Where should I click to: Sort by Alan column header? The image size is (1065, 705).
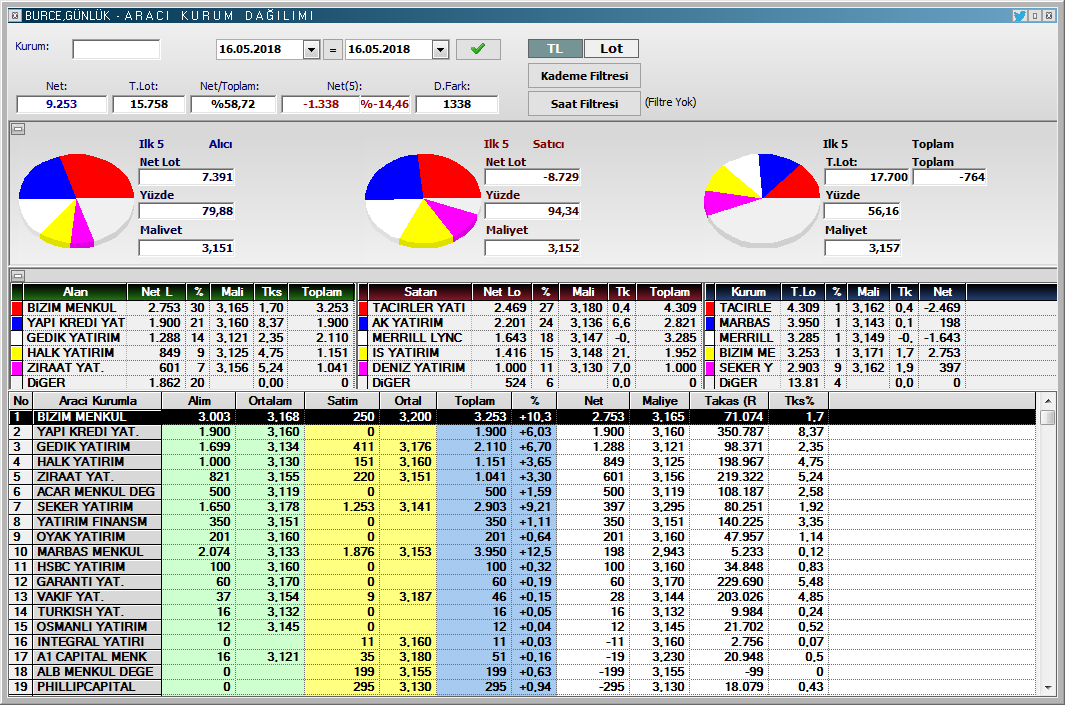[x=75, y=292]
